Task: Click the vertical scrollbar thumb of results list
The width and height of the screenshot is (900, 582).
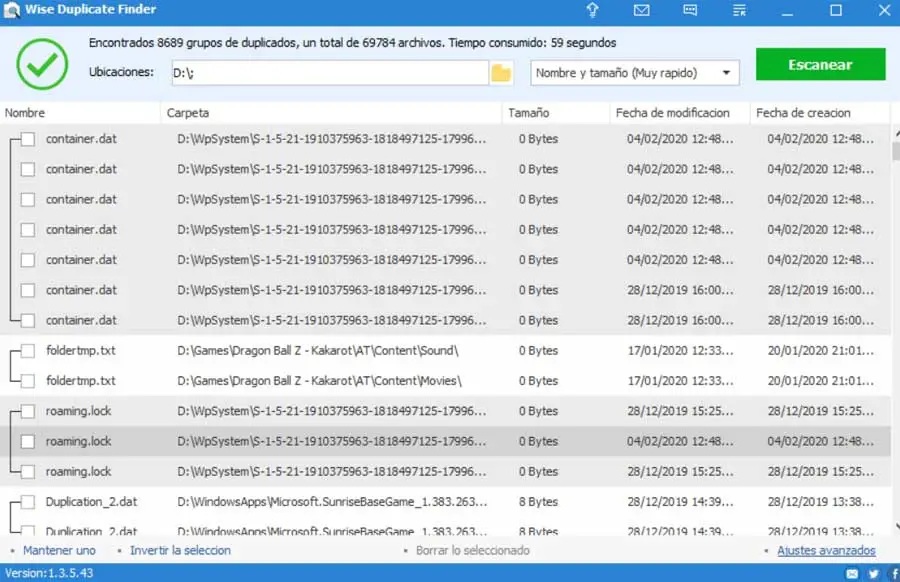Action: click(895, 152)
